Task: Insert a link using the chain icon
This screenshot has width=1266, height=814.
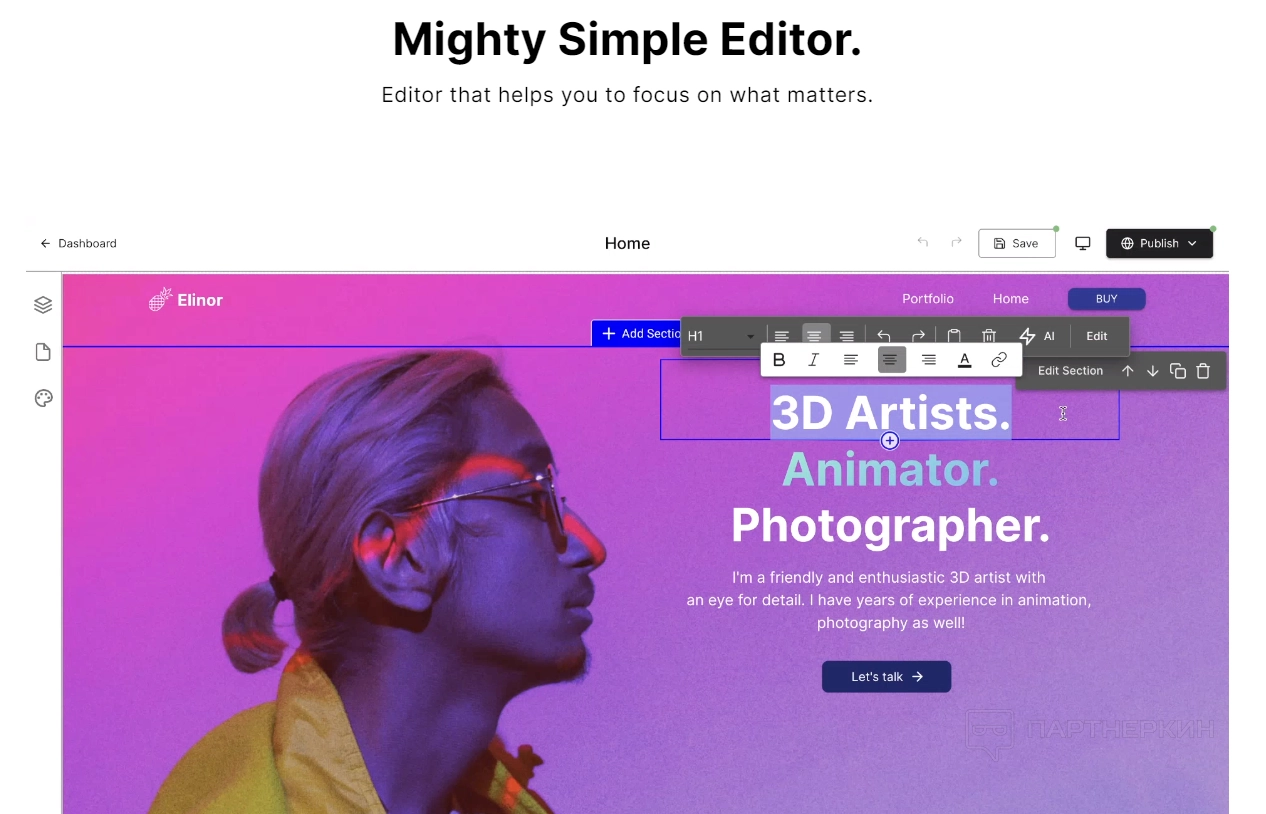Action: [x=999, y=360]
